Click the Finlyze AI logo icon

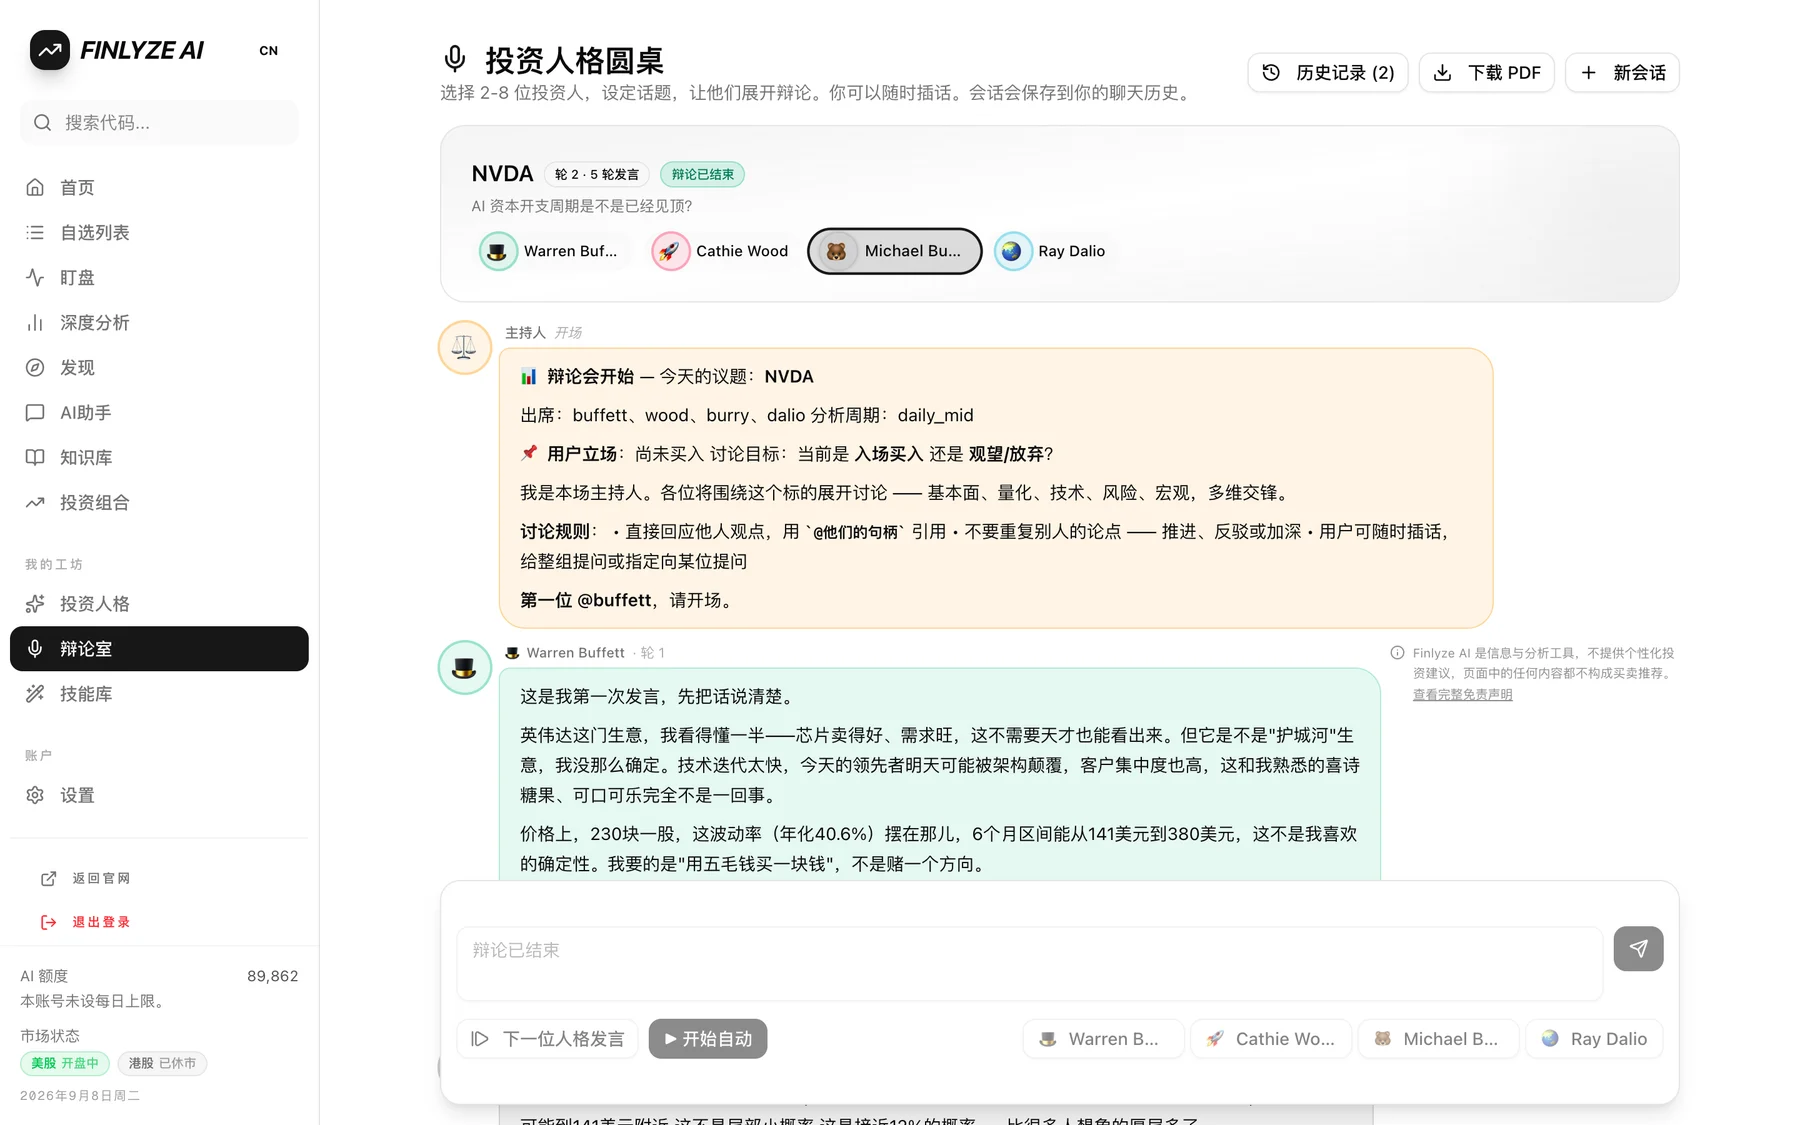(49, 50)
